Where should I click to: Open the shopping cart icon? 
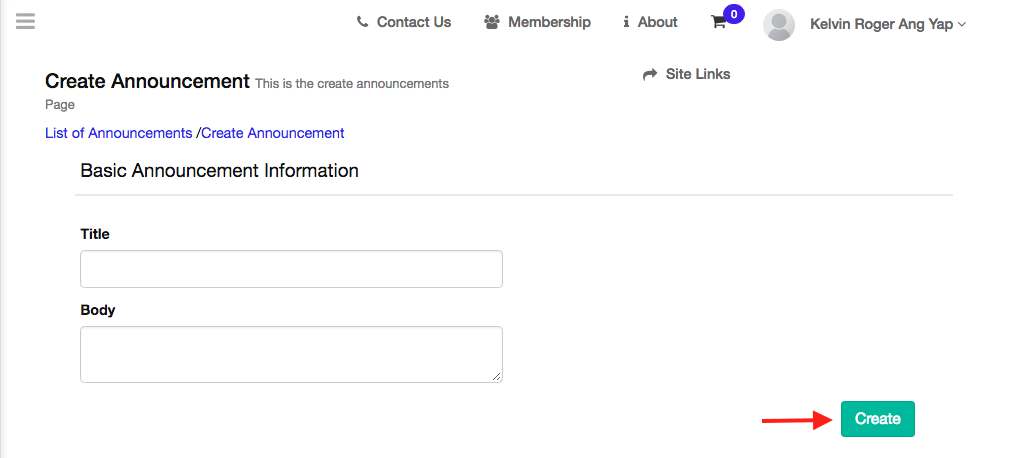click(718, 23)
